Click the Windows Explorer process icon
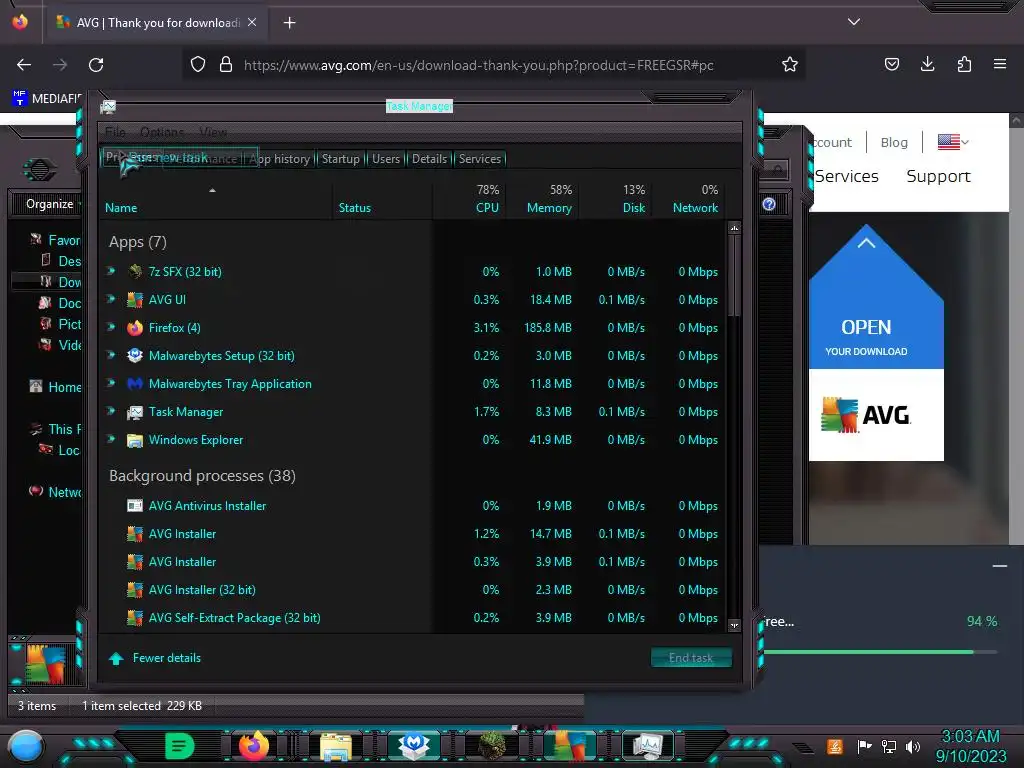 [x=135, y=440]
